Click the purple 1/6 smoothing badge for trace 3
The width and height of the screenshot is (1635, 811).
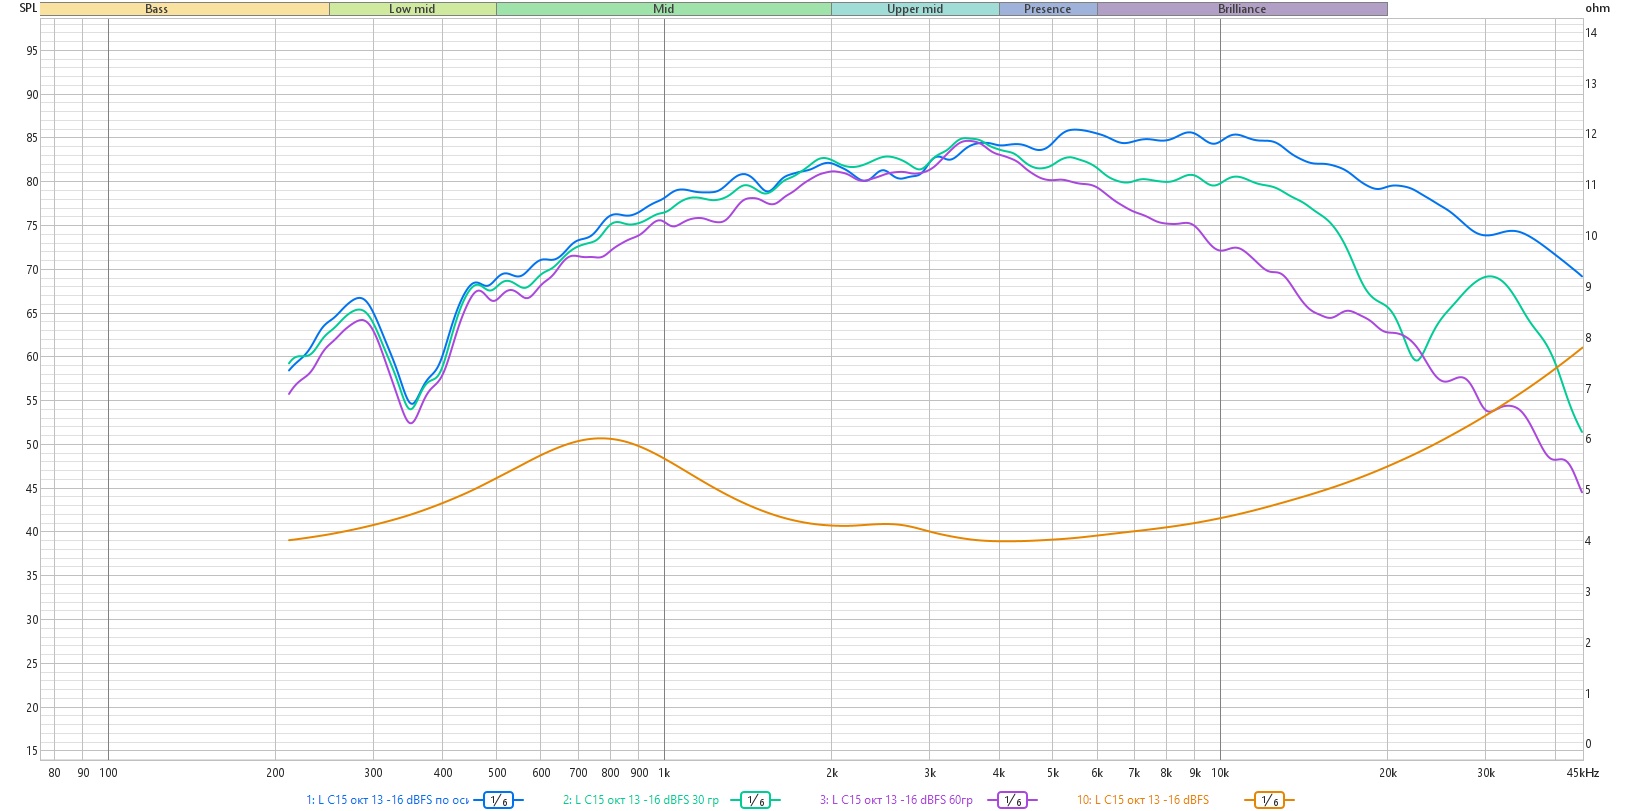1012,800
